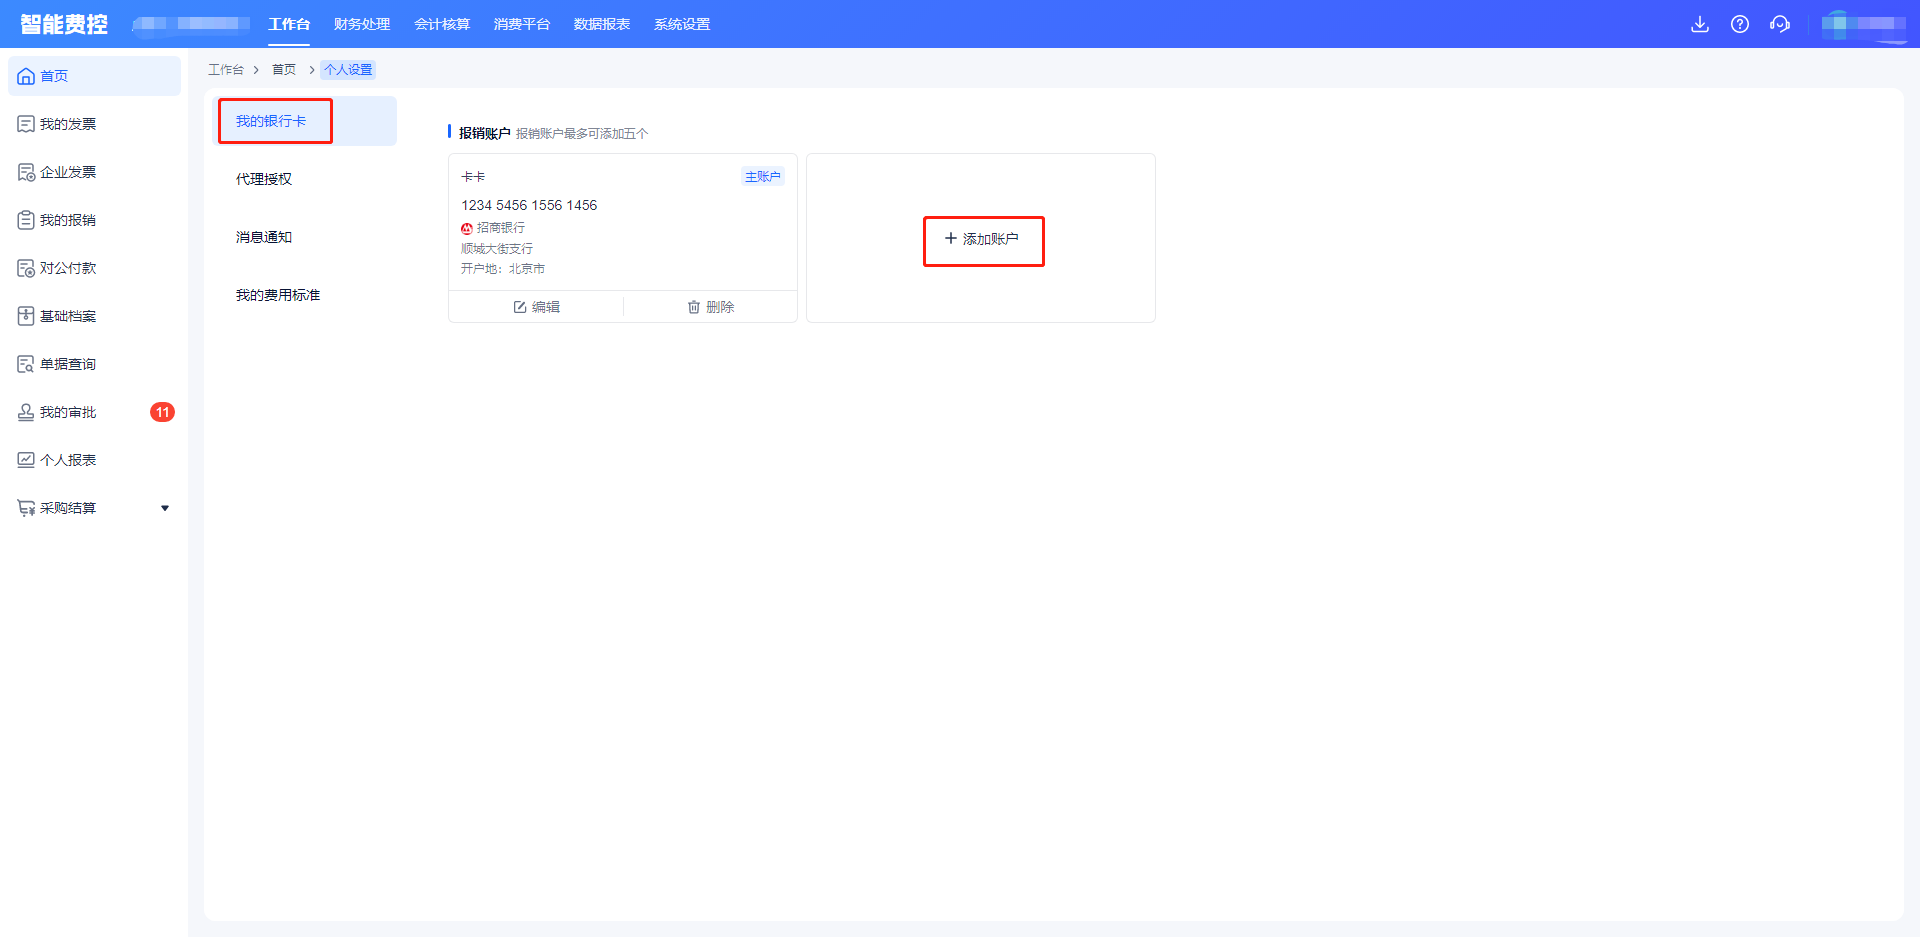
Task: Click the 首页 breadcrumb link
Action: pyautogui.click(x=284, y=70)
